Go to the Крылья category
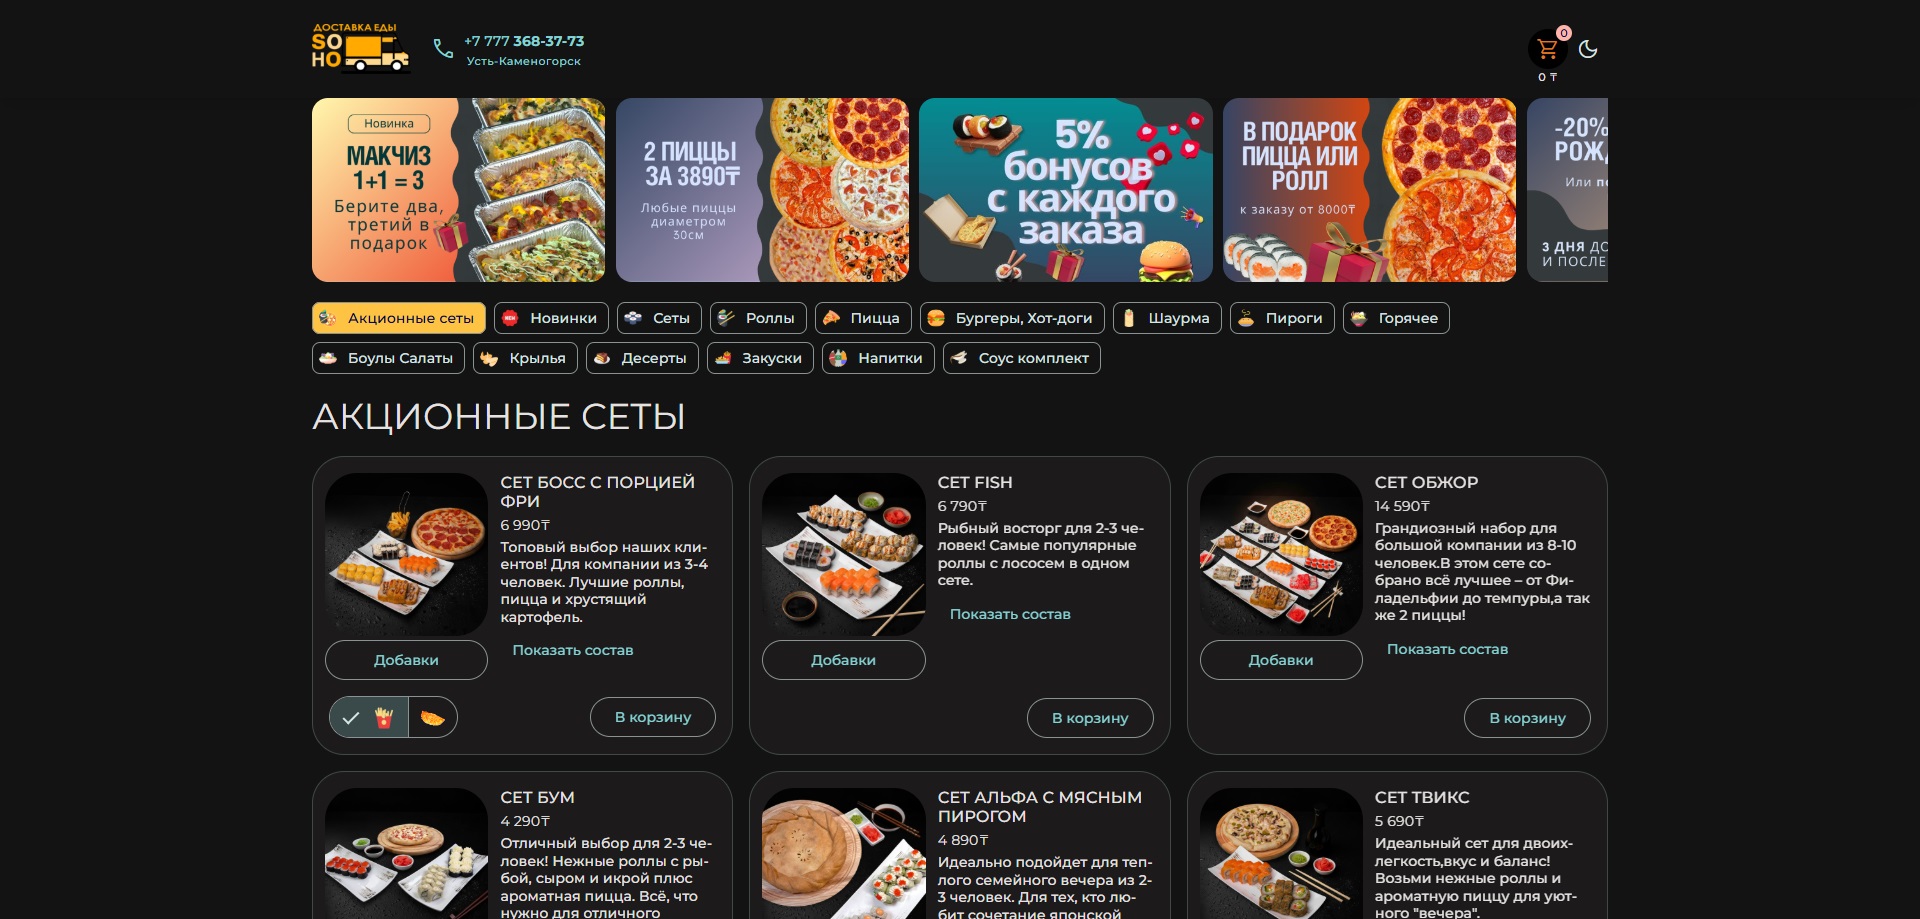1920x919 pixels. [x=525, y=358]
